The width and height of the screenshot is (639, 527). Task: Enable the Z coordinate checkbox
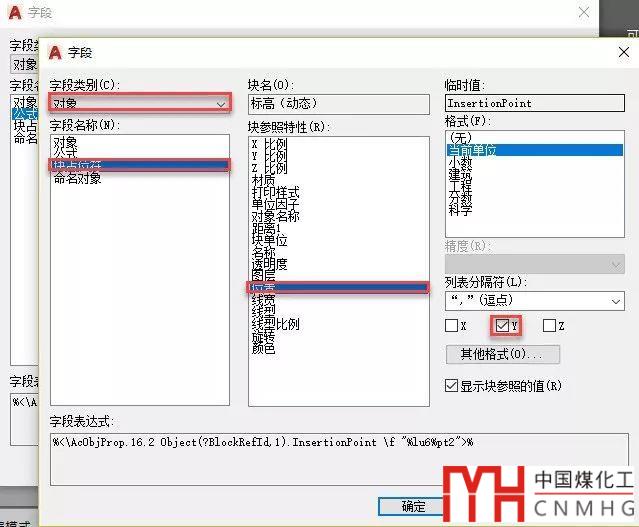(x=549, y=325)
